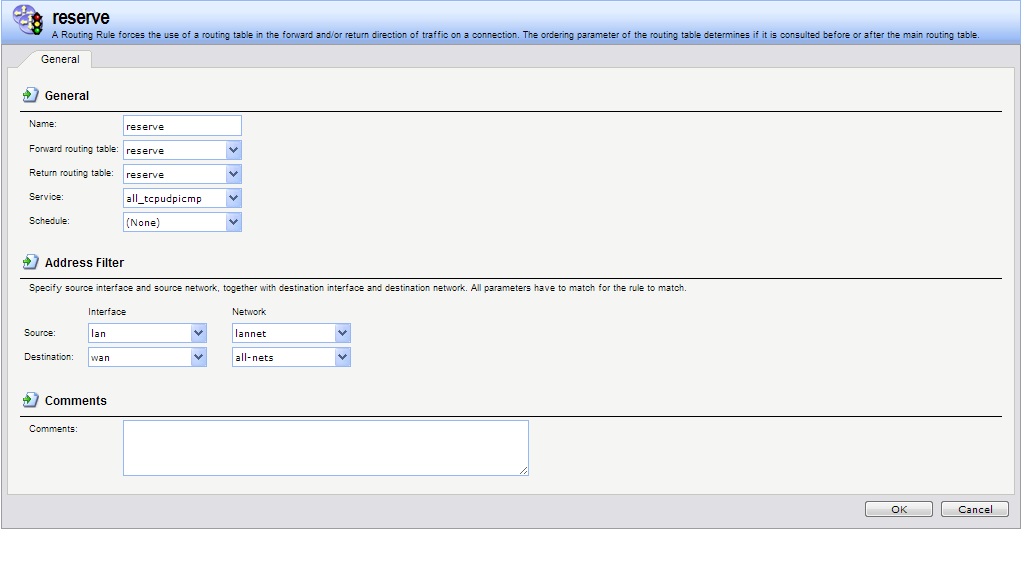Viewport: 1026px width, 566px height.
Task: Open the Forward routing table dropdown
Action: pyautogui.click(x=182, y=150)
